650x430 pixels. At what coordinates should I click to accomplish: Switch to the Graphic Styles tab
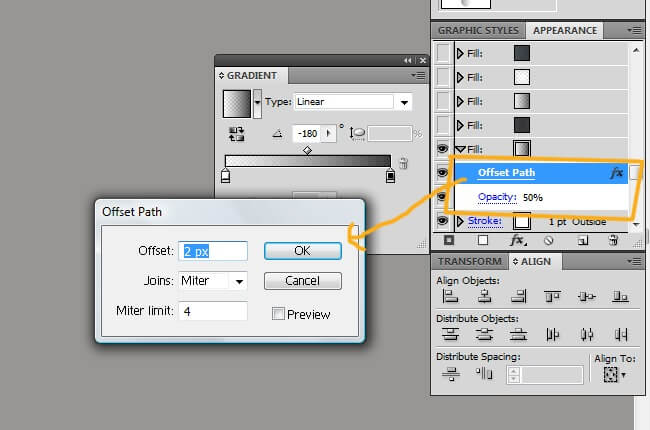pyautogui.click(x=480, y=30)
